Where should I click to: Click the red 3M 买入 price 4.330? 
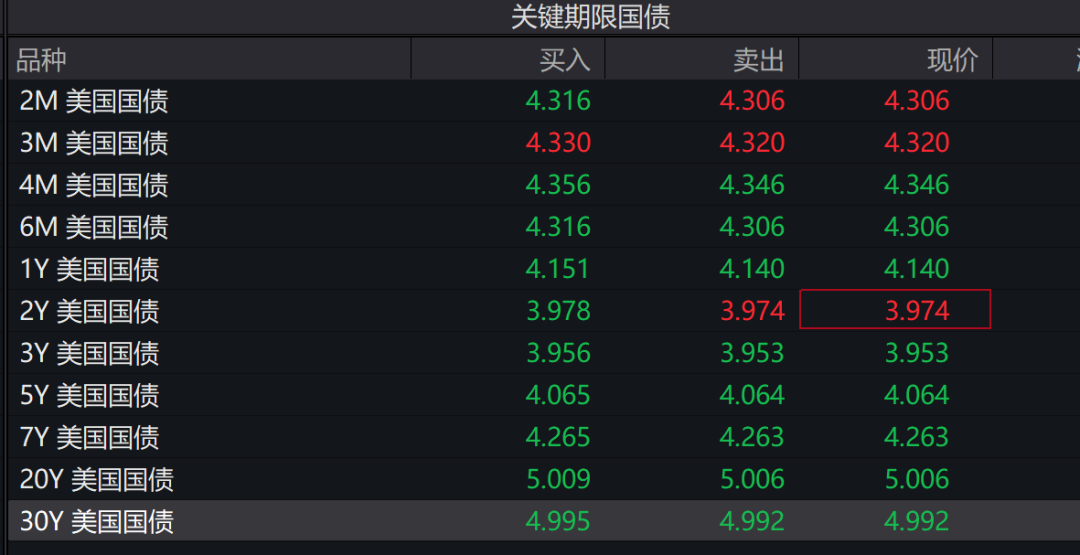(x=558, y=143)
